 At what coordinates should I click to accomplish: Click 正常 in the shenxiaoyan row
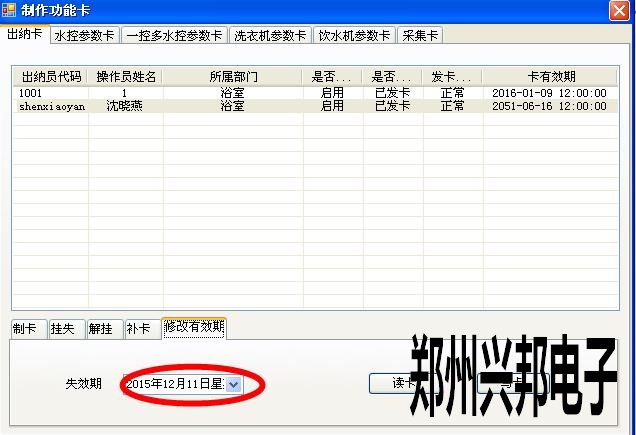(453, 106)
